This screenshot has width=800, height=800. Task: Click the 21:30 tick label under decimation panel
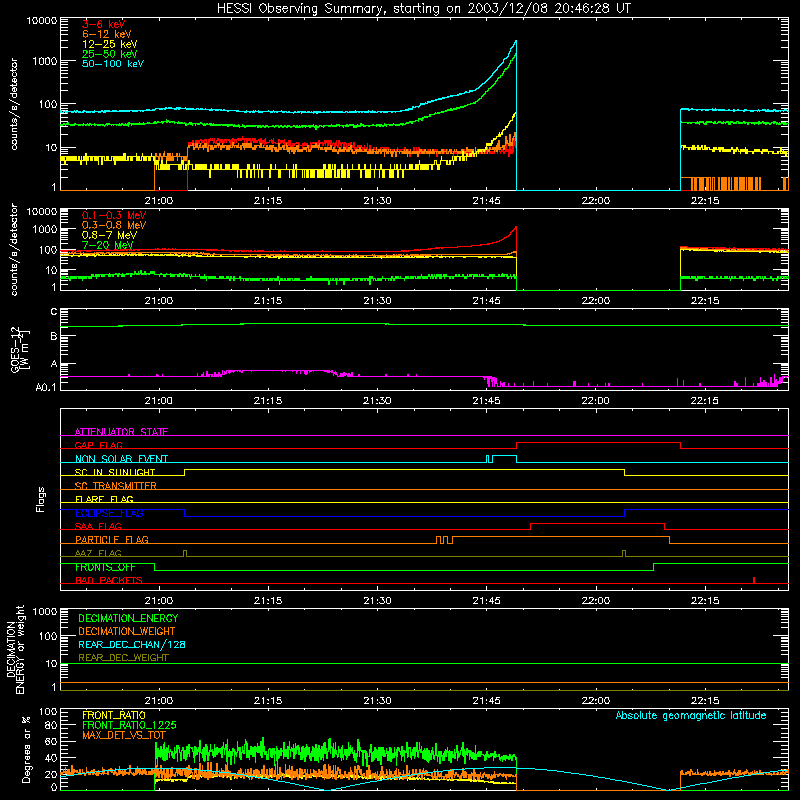point(377,701)
